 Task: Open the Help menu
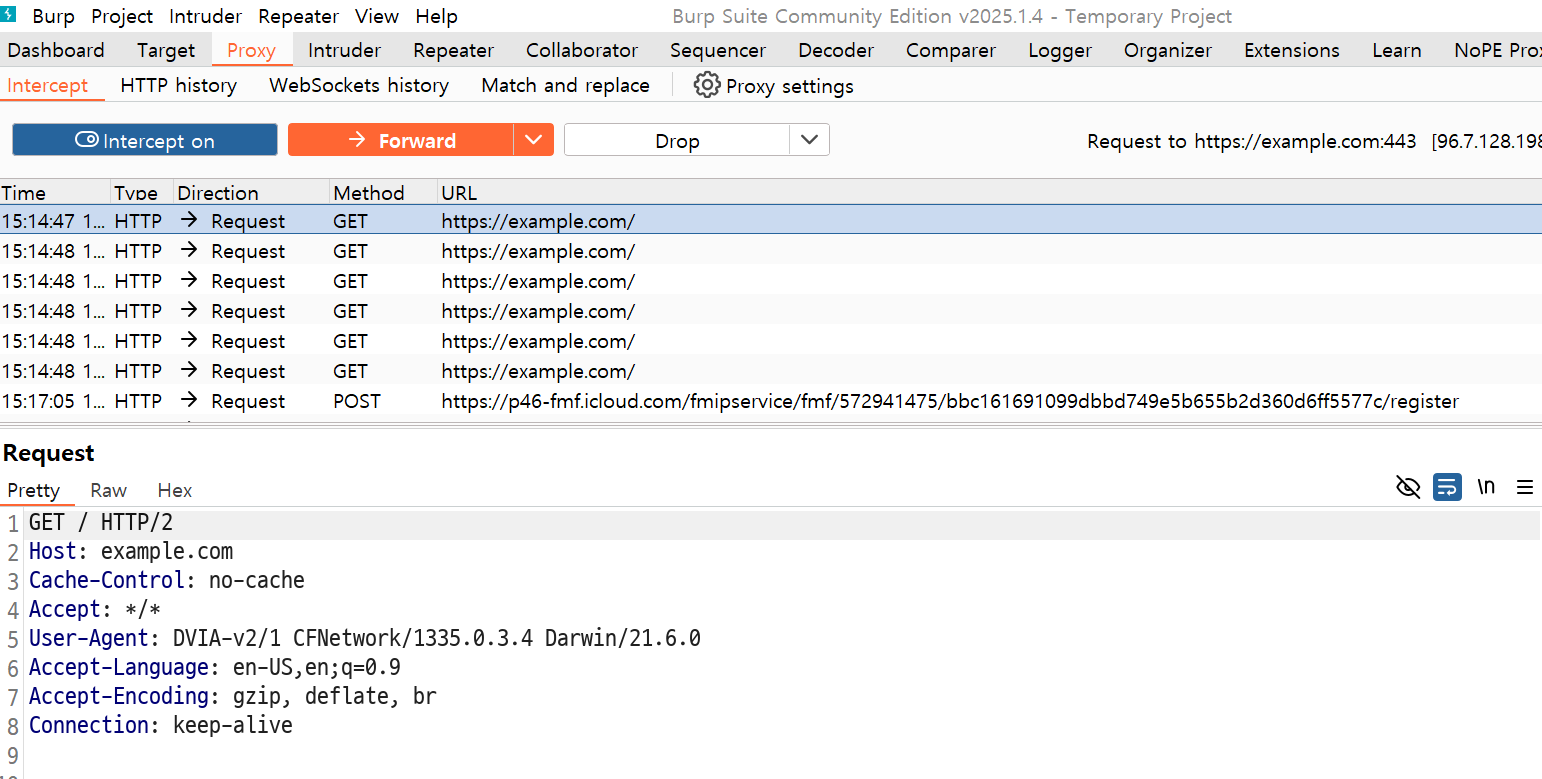436,16
